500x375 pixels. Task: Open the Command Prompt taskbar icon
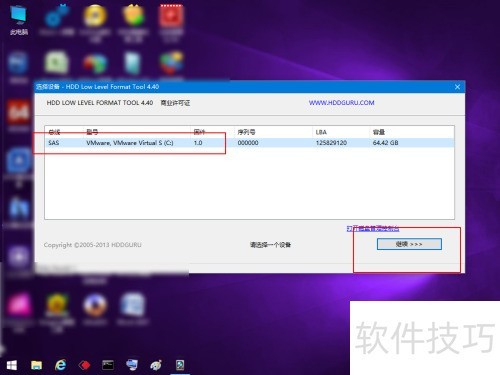point(108,365)
